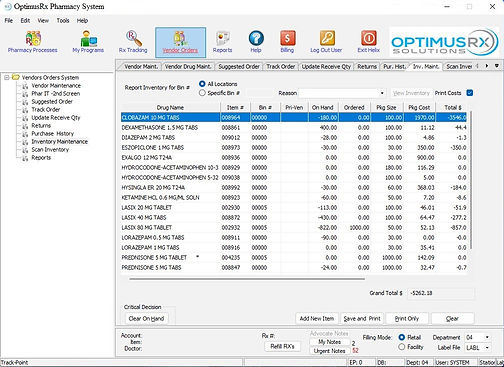
Task: Sort by On Hand column header
Action: 323,108
